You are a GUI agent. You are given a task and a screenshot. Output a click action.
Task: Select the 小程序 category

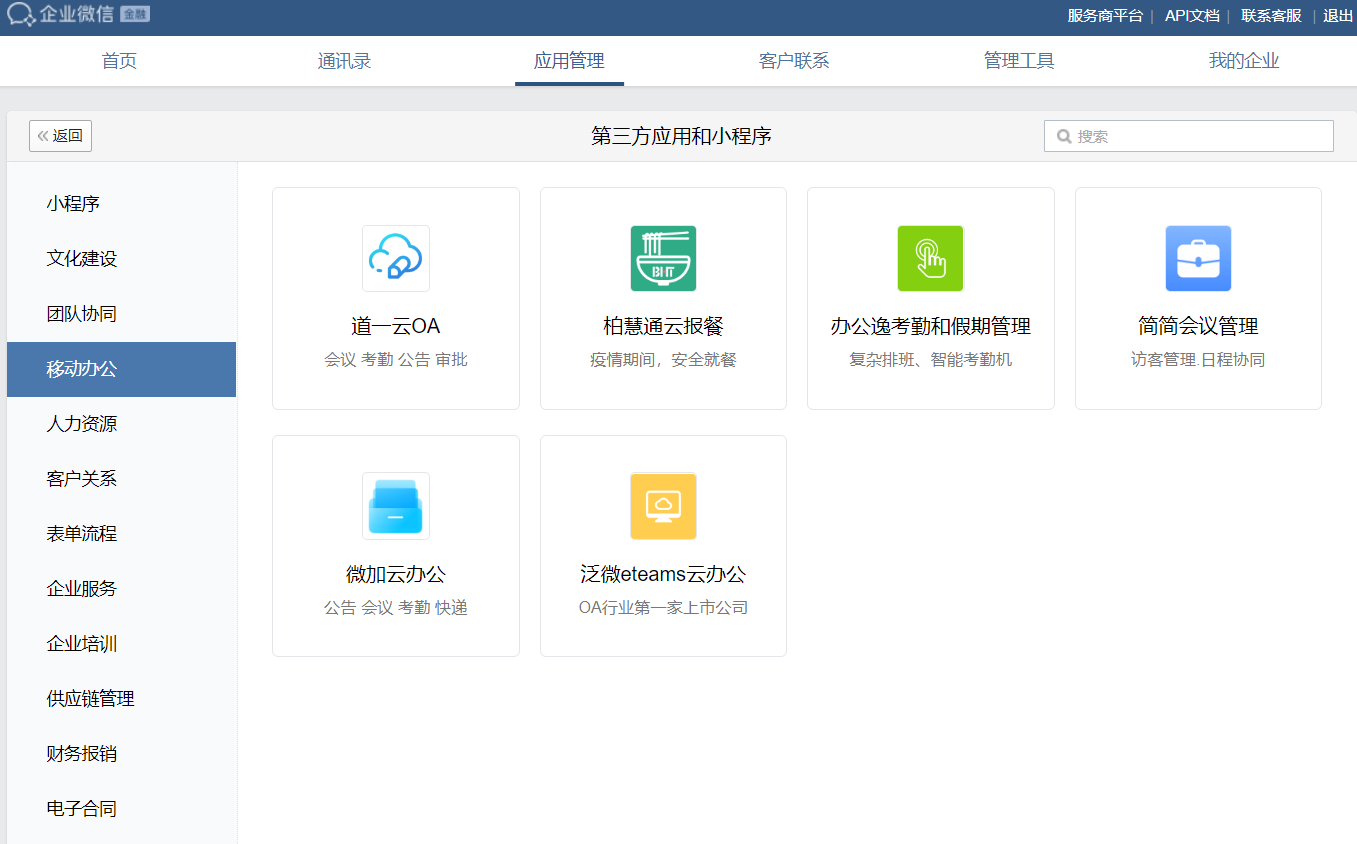tap(121, 204)
